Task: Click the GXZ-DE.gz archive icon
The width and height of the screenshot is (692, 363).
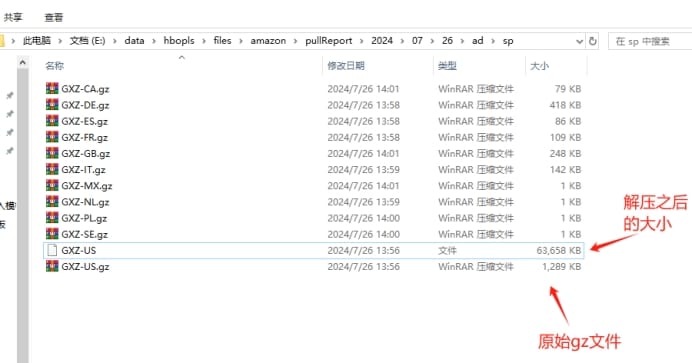Action: (52, 105)
